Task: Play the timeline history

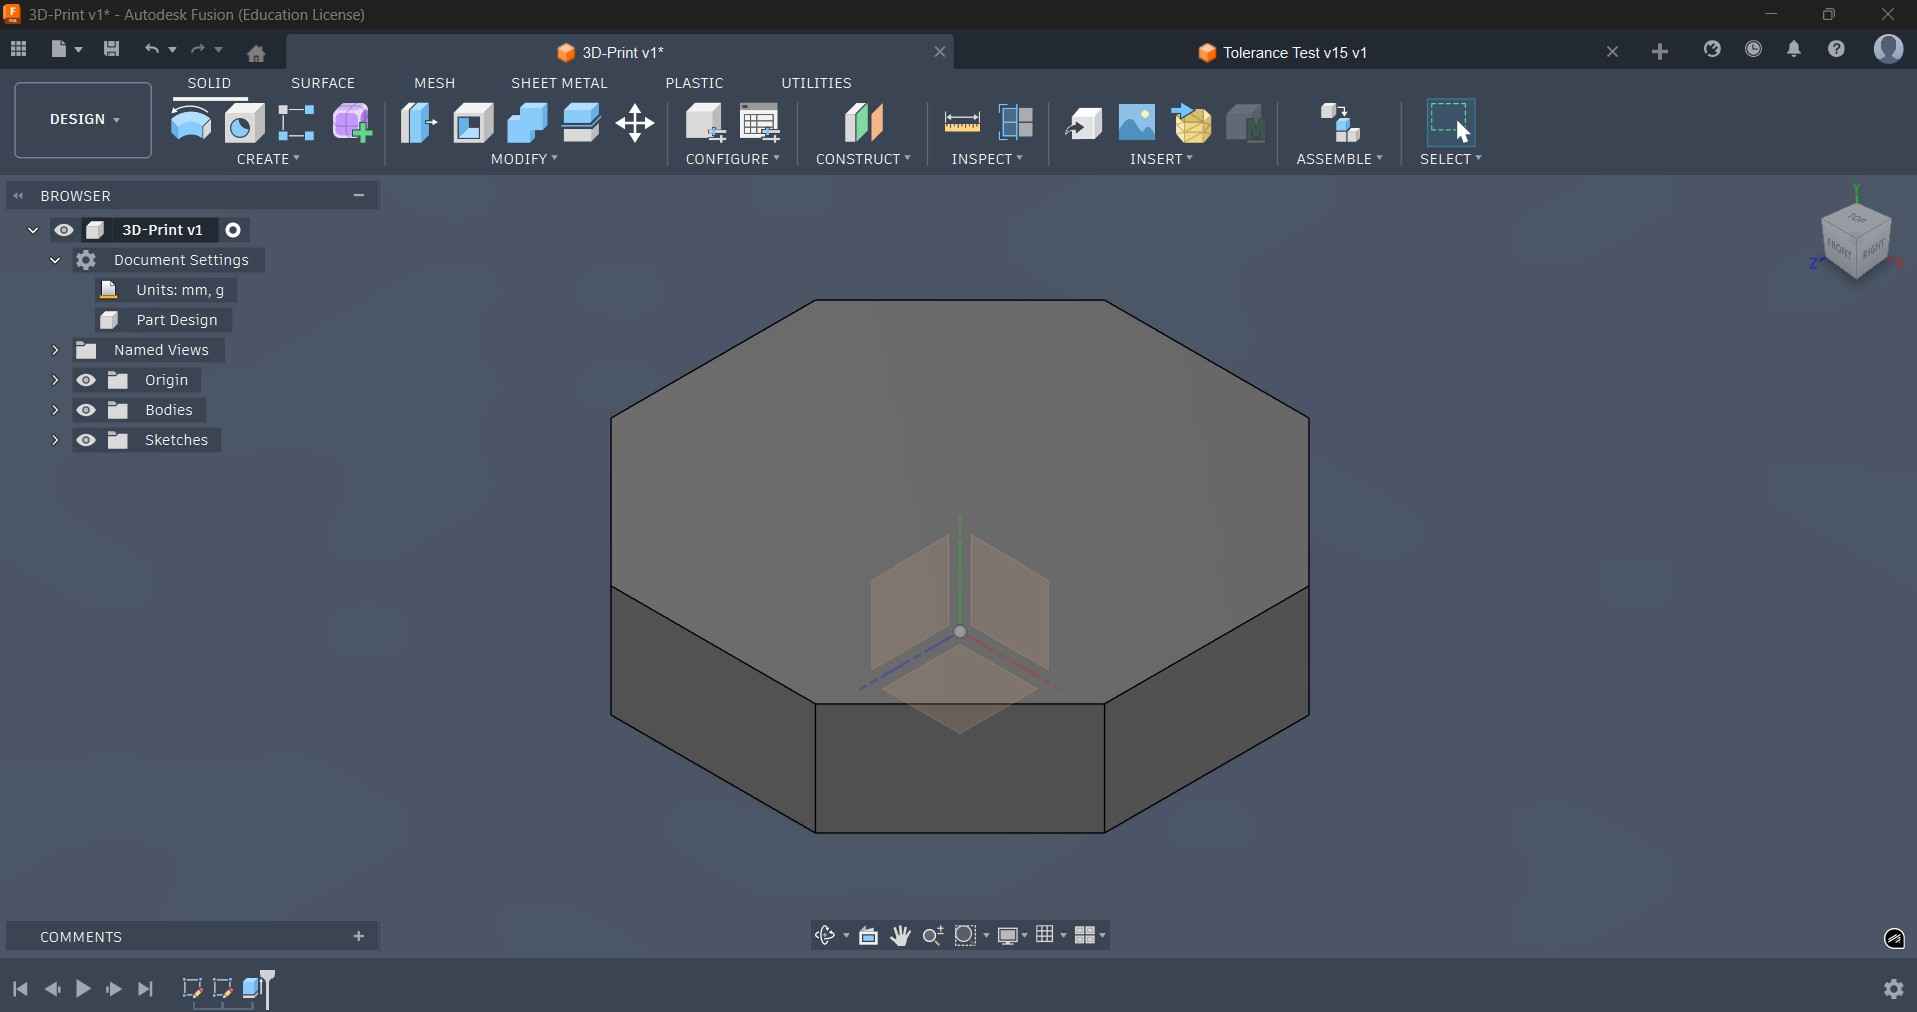Action: 83,989
